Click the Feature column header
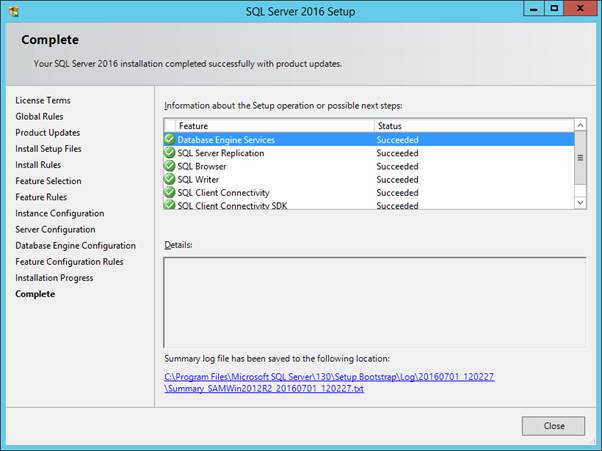The image size is (602, 451). point(275,126)
